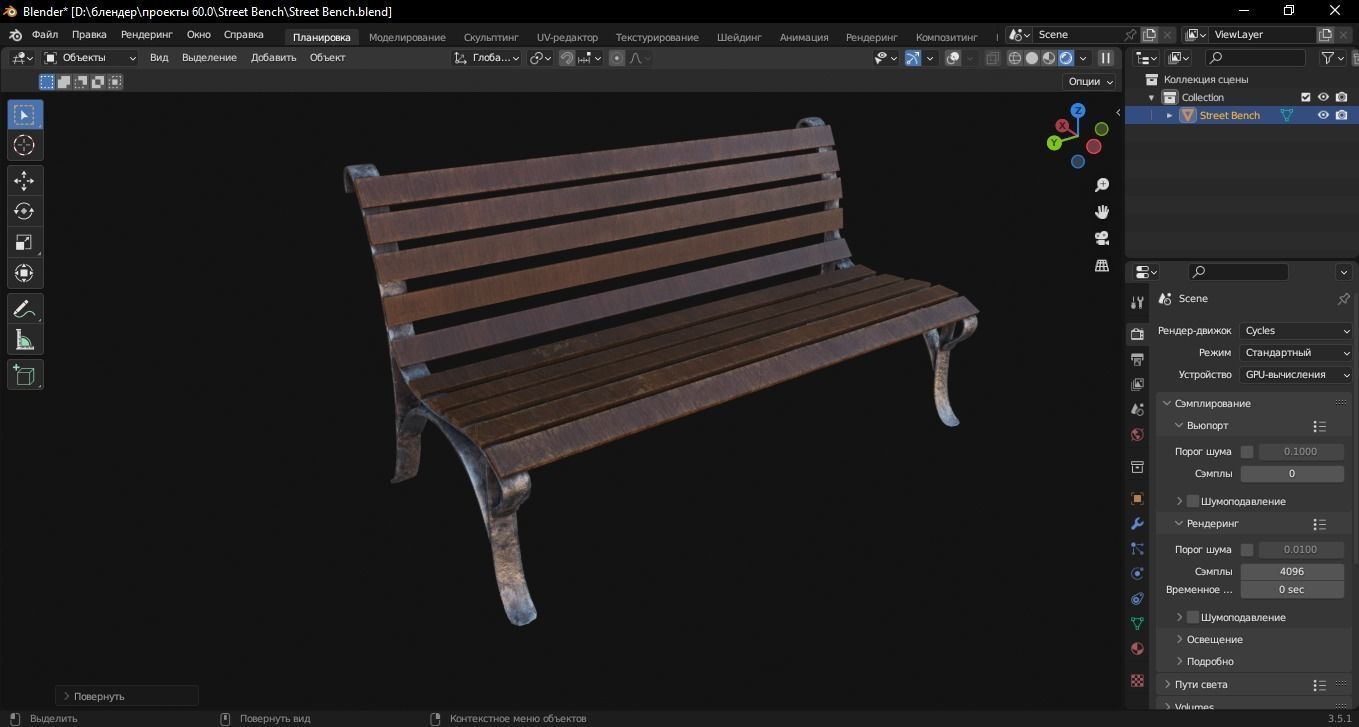1359x727 pixels.
Task: Open the View Layer properties tab icon
Action: (1137, 384)
